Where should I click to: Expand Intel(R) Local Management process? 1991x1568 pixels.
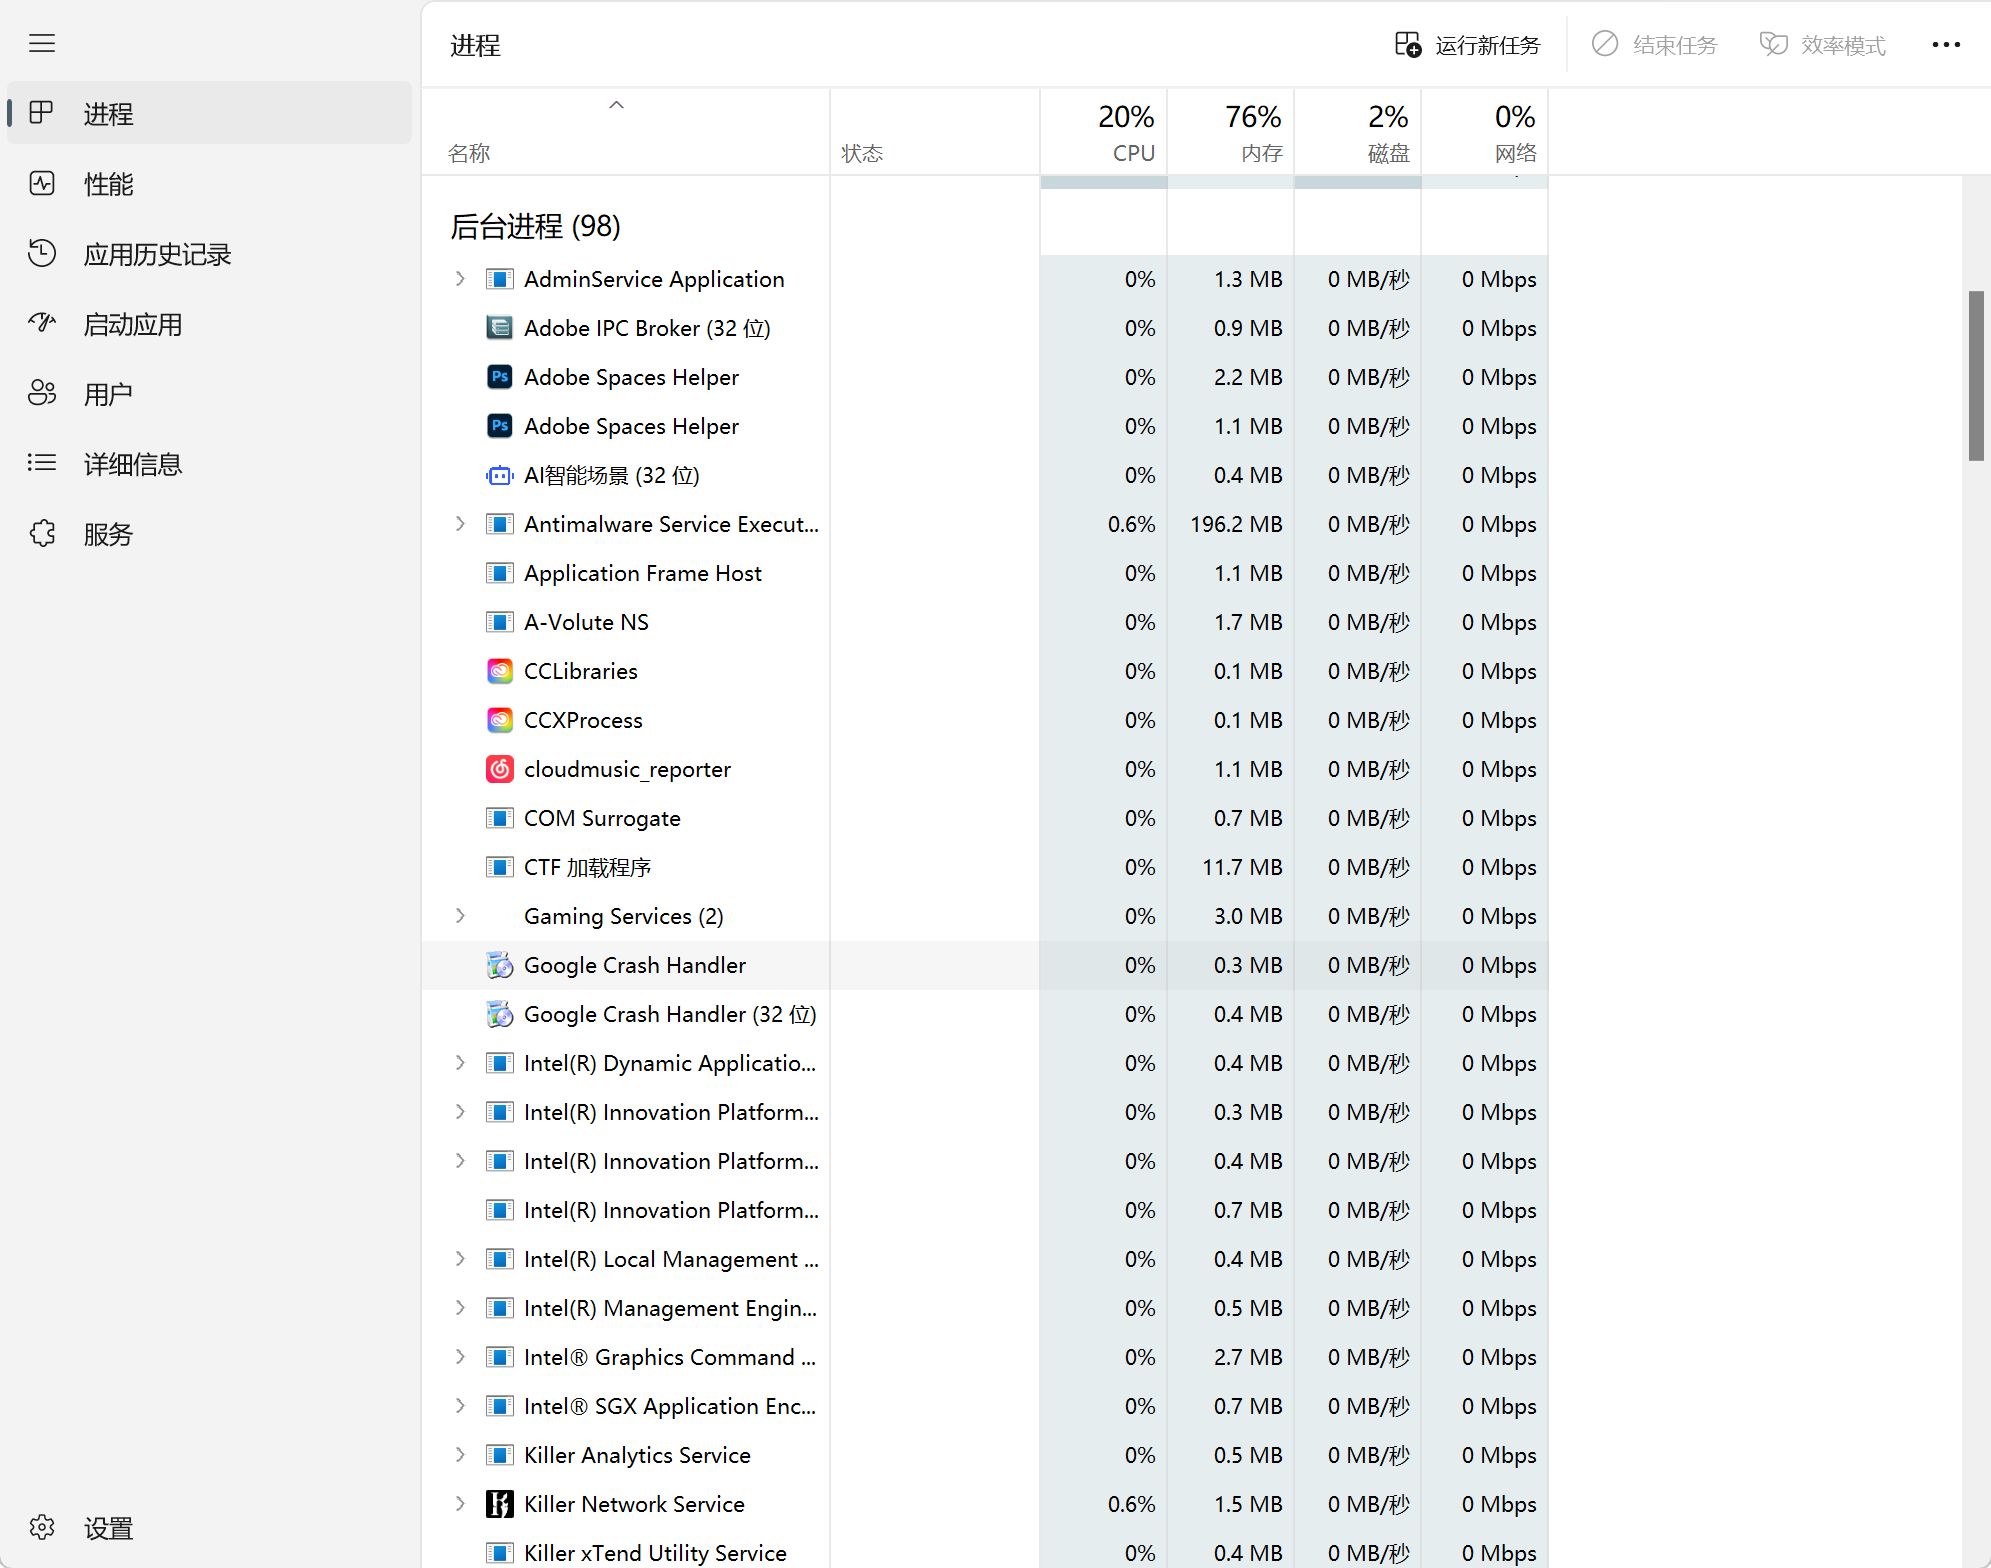pos(460,1259)
